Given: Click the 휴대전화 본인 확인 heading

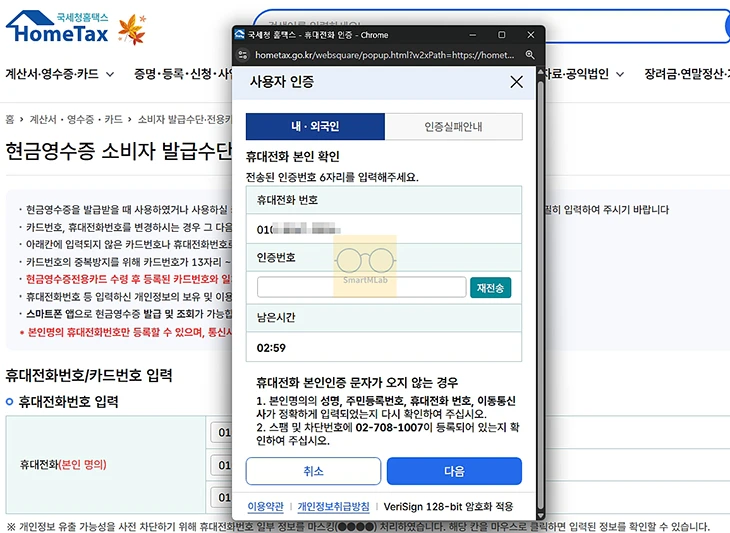Looking at the screenshot, I should [x=293, y=156].
